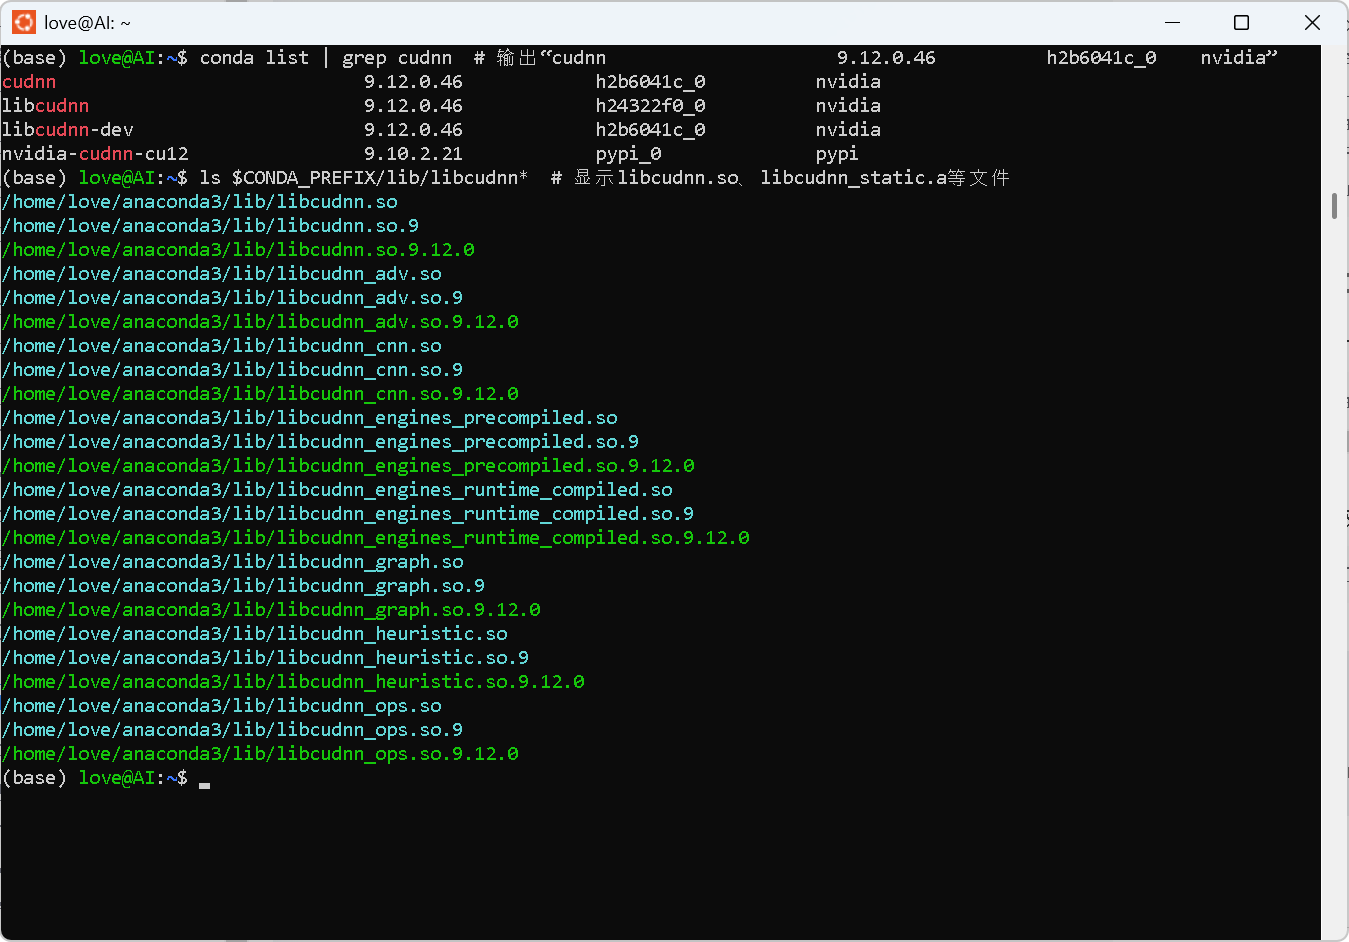This screenshot has height=942, width=1349.
Task: Click green path libcudnn_cnn.so.9.12.0
Action: click(x=260, y=394)
